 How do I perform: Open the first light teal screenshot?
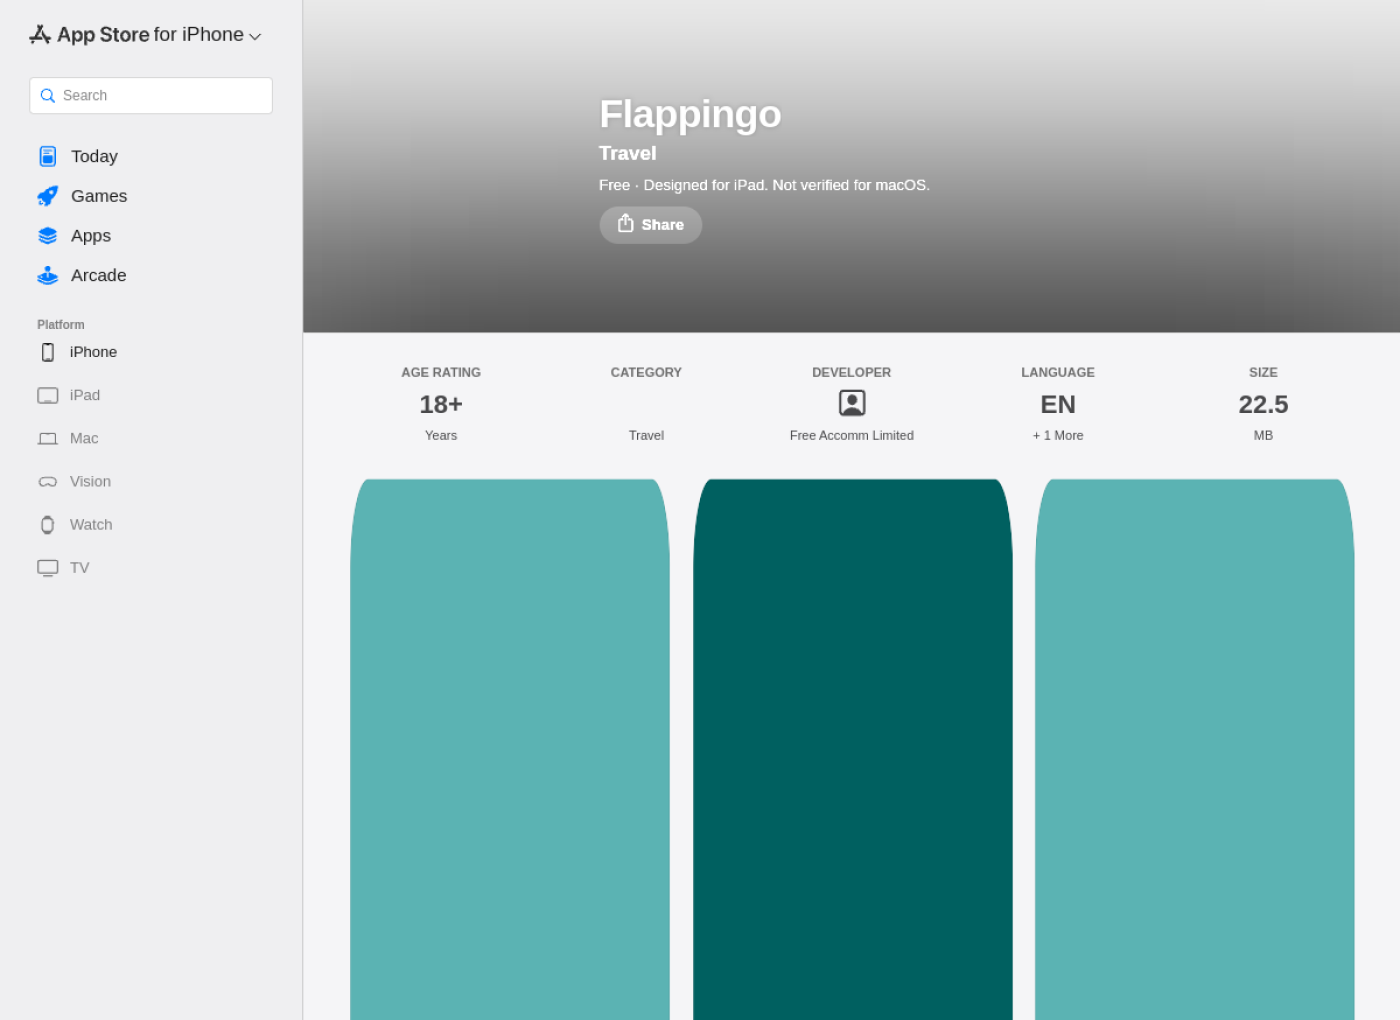tap(510, 749)
